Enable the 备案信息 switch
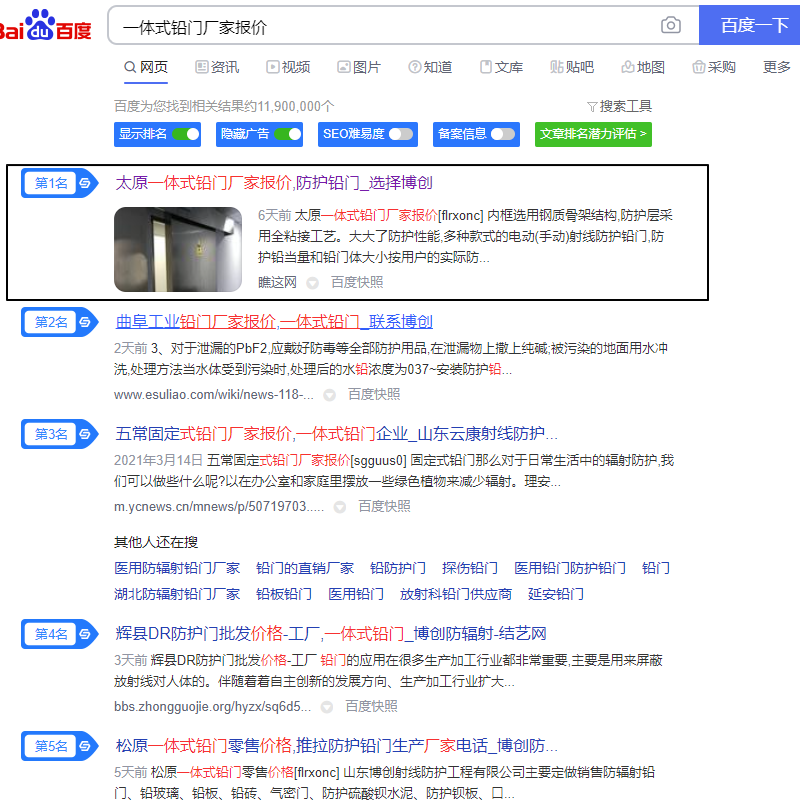 [x=503, y=134]
